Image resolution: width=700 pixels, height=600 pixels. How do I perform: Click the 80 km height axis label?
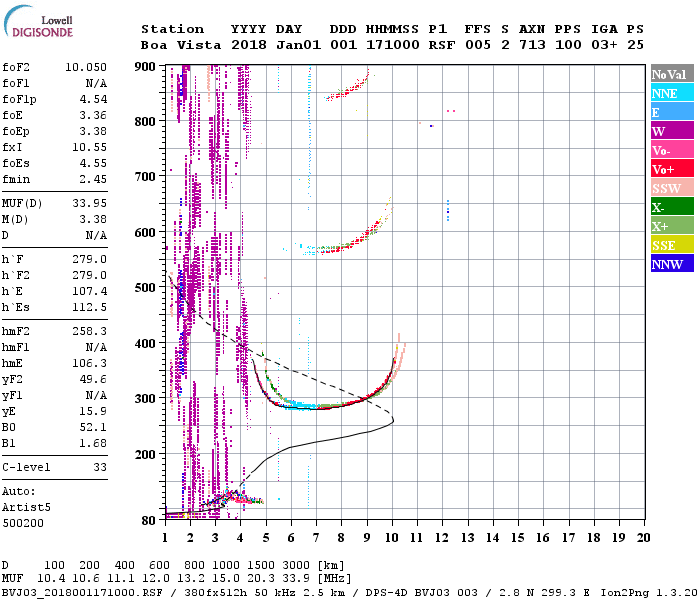point(149,520)
